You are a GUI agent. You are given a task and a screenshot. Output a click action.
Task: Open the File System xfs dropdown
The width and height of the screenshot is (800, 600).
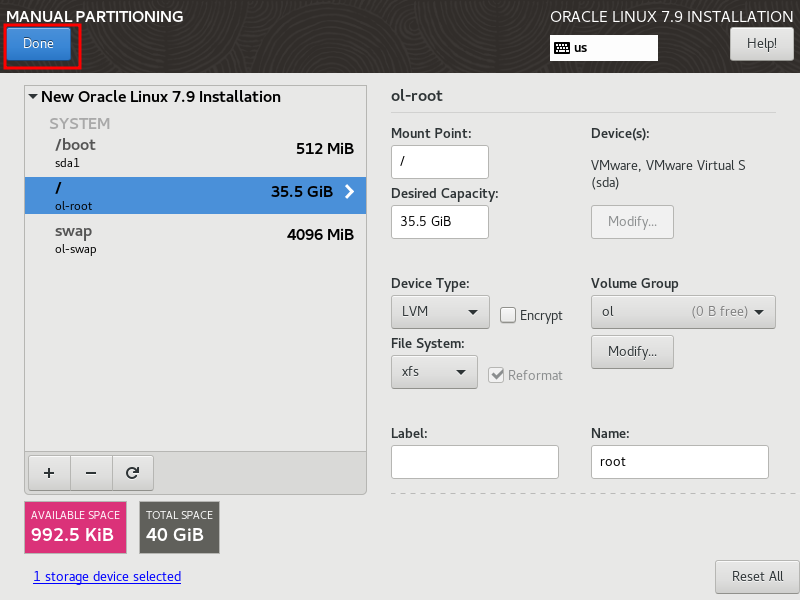click(x=434, y=372)
